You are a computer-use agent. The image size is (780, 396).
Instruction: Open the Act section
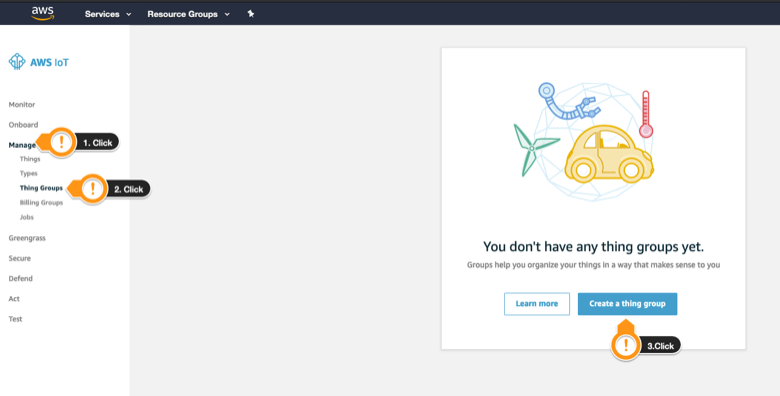[14, 299]
